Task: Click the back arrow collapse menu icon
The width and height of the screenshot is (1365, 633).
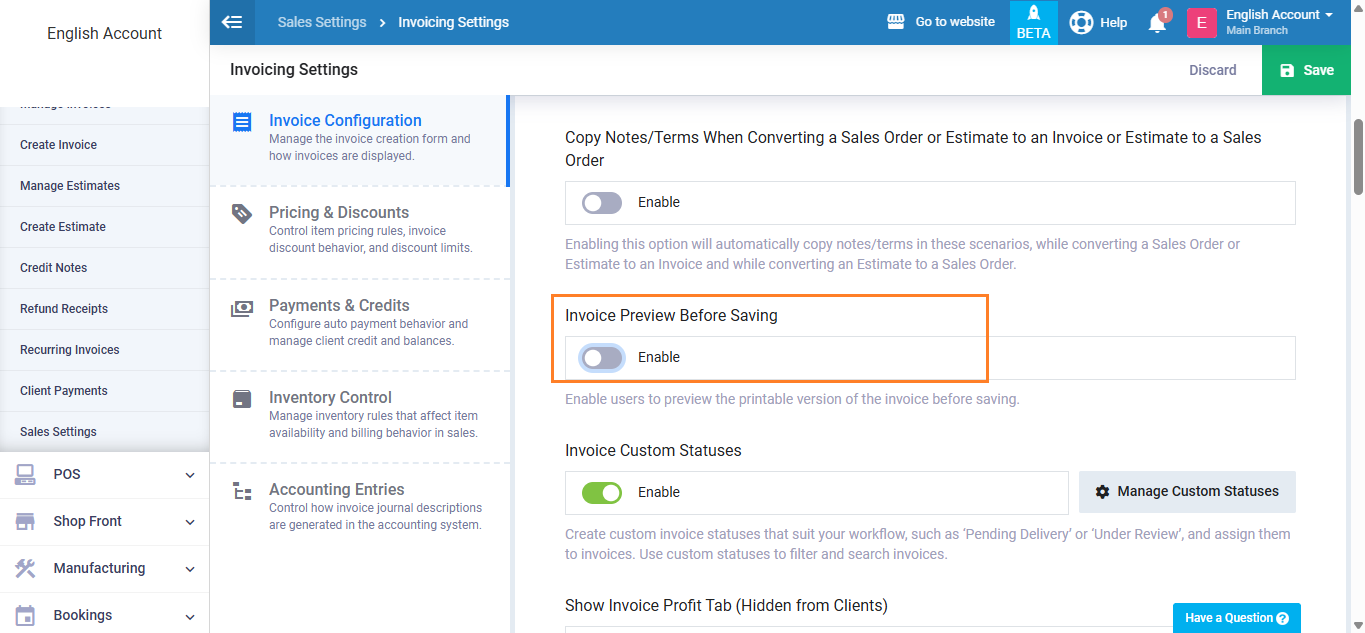Action: pyautogui.click(x=232, y=22)
